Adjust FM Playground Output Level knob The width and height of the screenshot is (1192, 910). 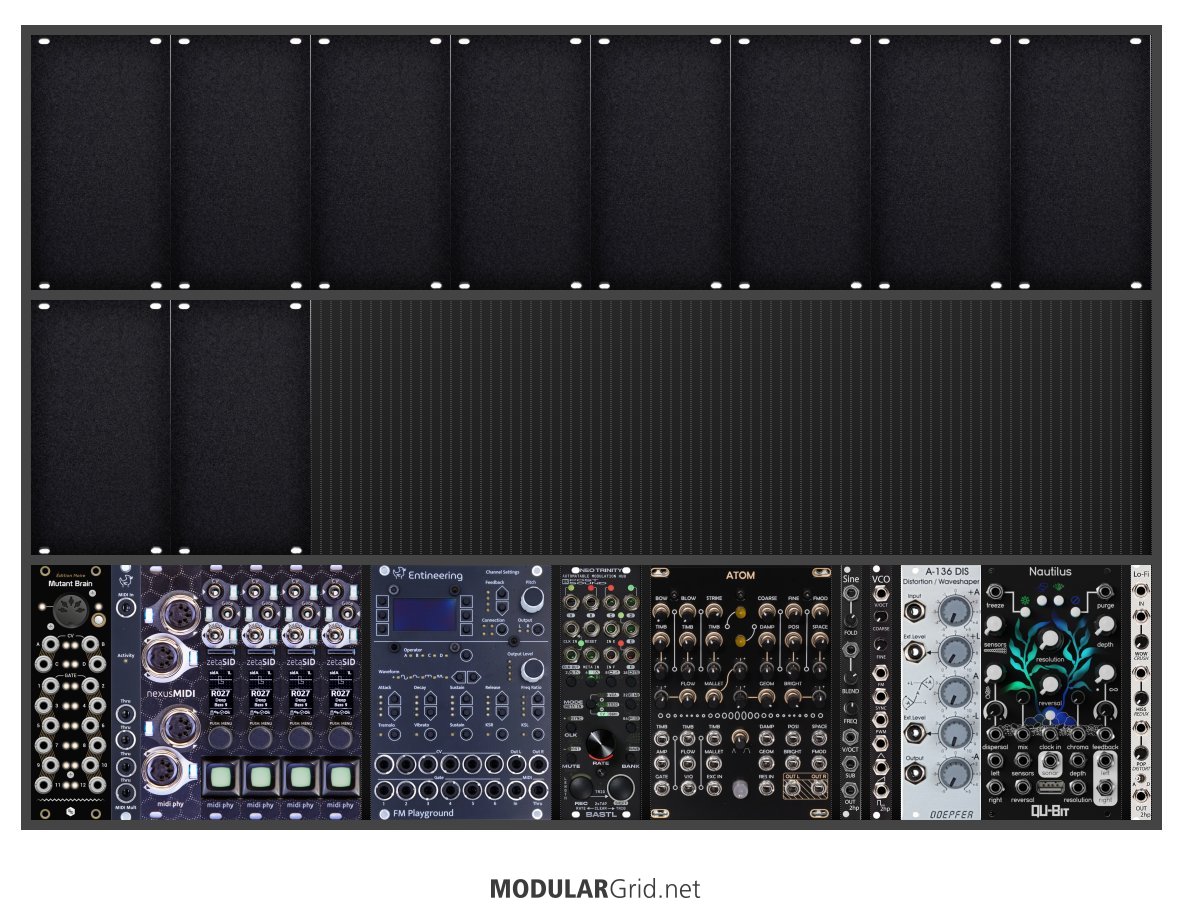tap(532, 670)
